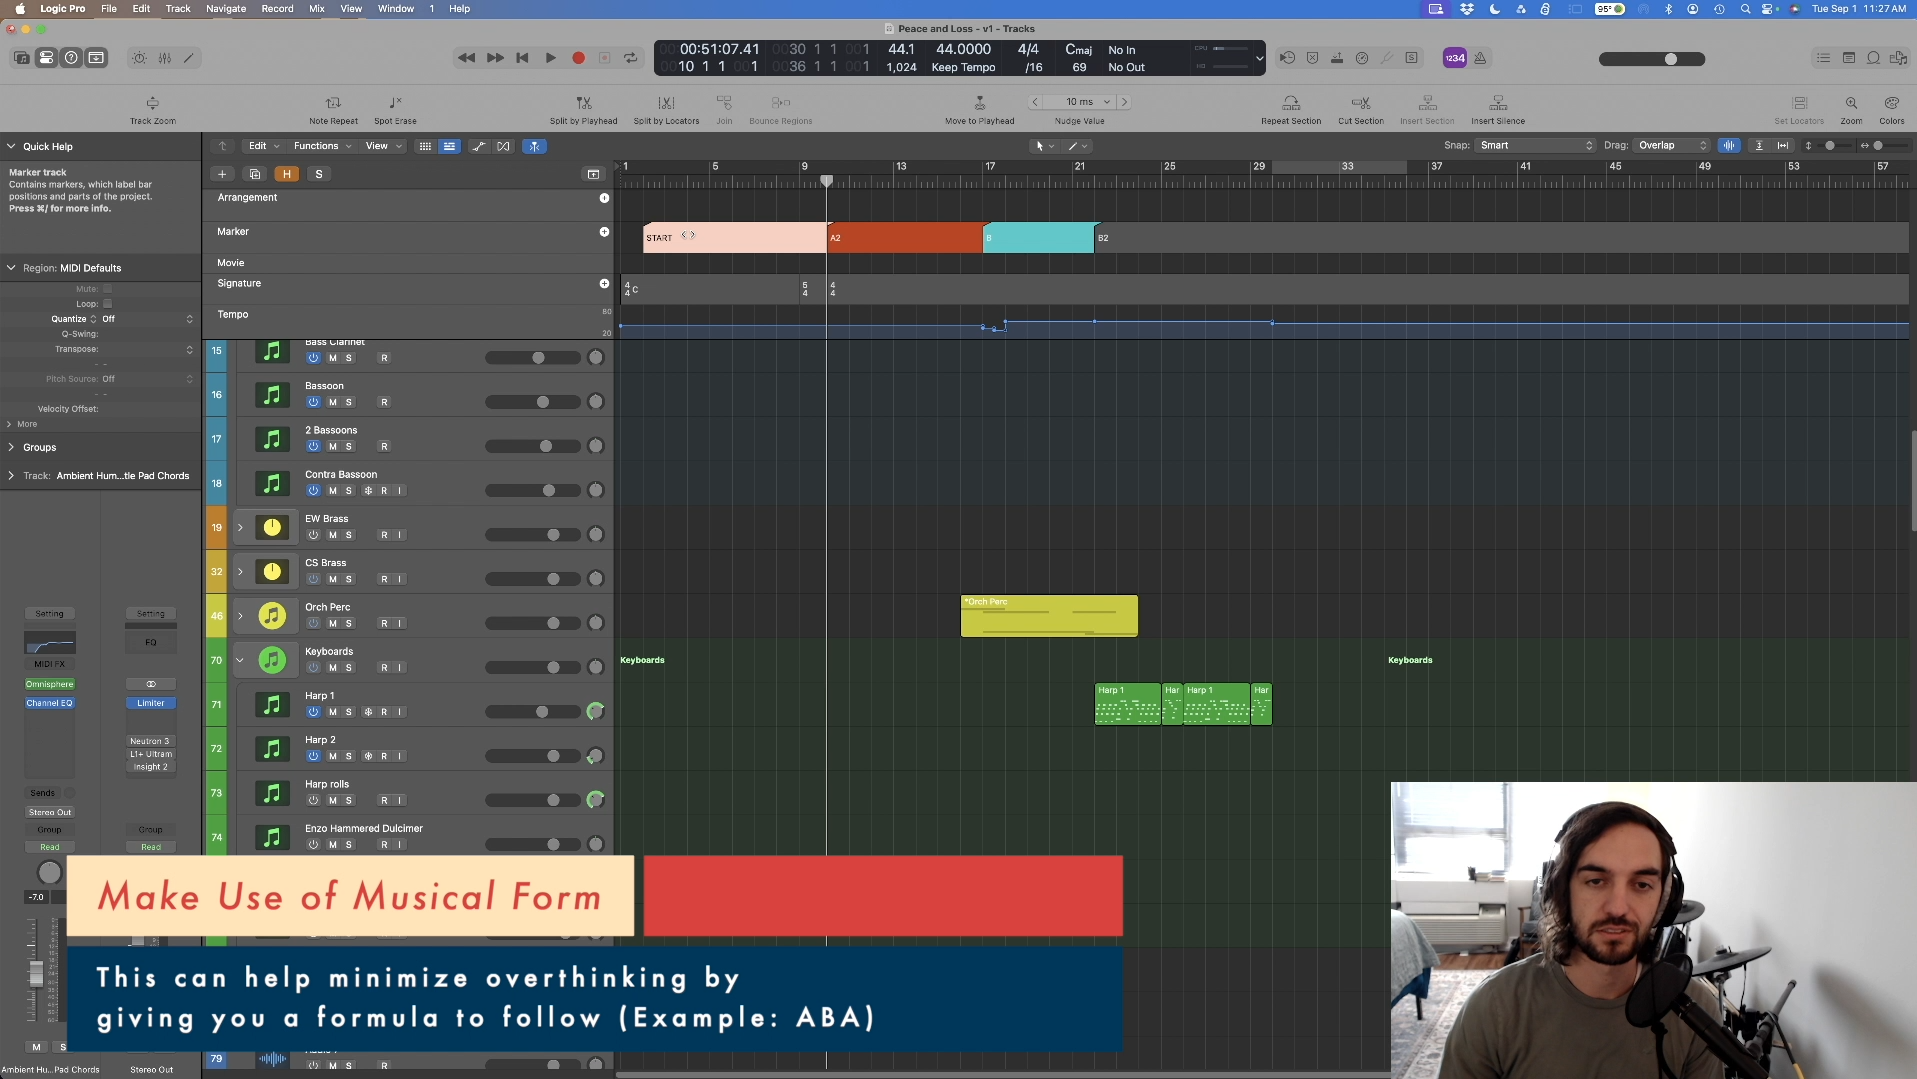Expand the Groups section in inspector
This screenshot has width=1917, height=1079.
[x=11, y=447]
